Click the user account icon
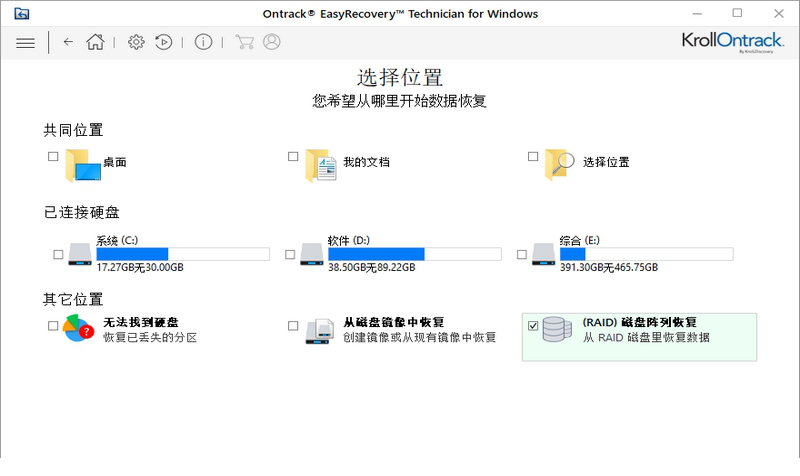This screenshot has width=800, height=476. pyautogui.click(x=272, y=42)
